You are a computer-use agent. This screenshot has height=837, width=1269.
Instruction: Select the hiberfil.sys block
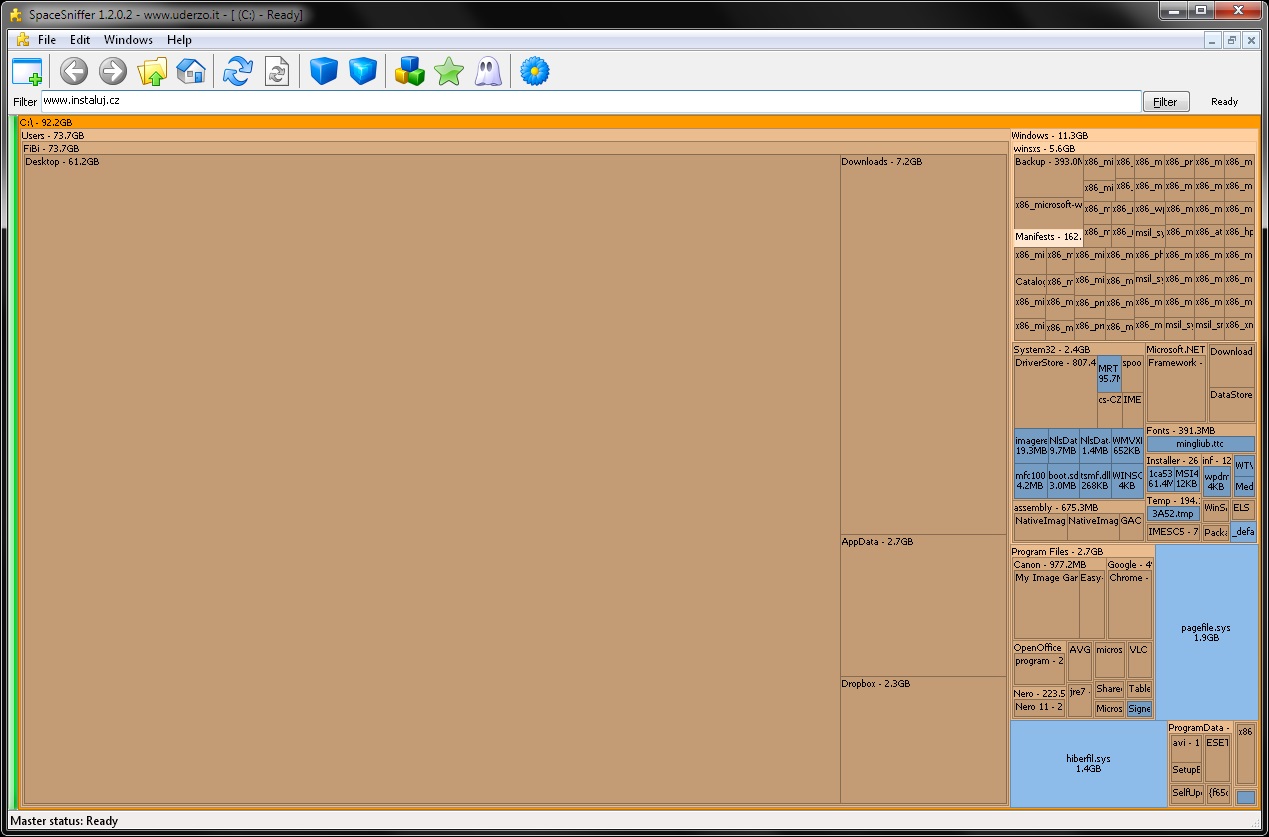point(1088,763)
